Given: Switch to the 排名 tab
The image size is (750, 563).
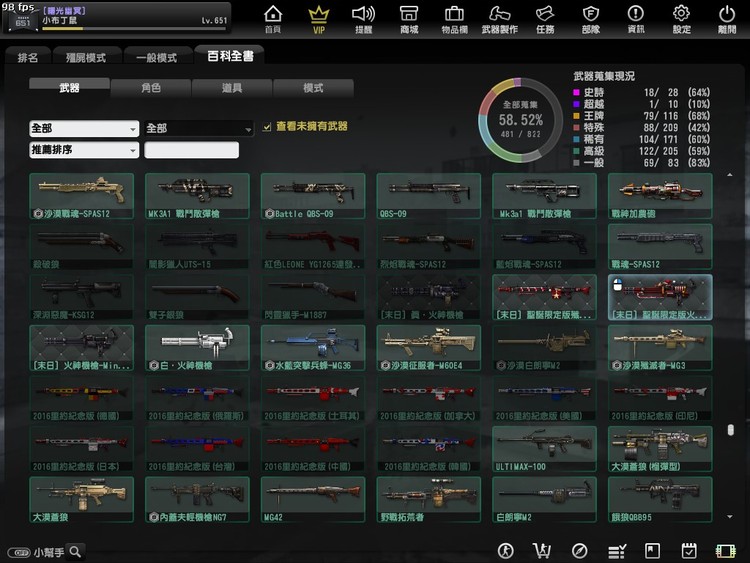Looking at the screenshot, I should (28, 57).
